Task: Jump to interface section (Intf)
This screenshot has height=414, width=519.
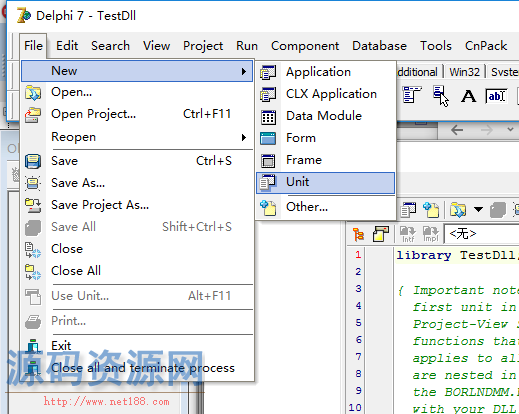Action: 408,234
